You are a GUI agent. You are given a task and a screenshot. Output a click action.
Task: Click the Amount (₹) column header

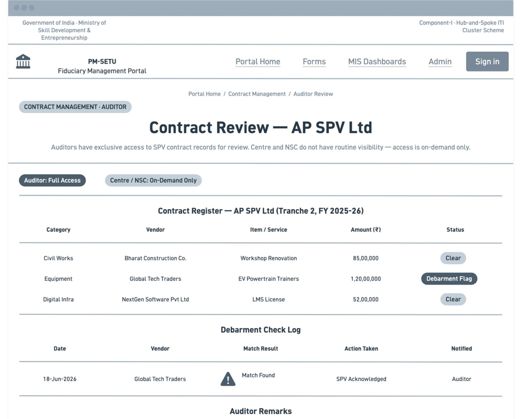[366, 230]
